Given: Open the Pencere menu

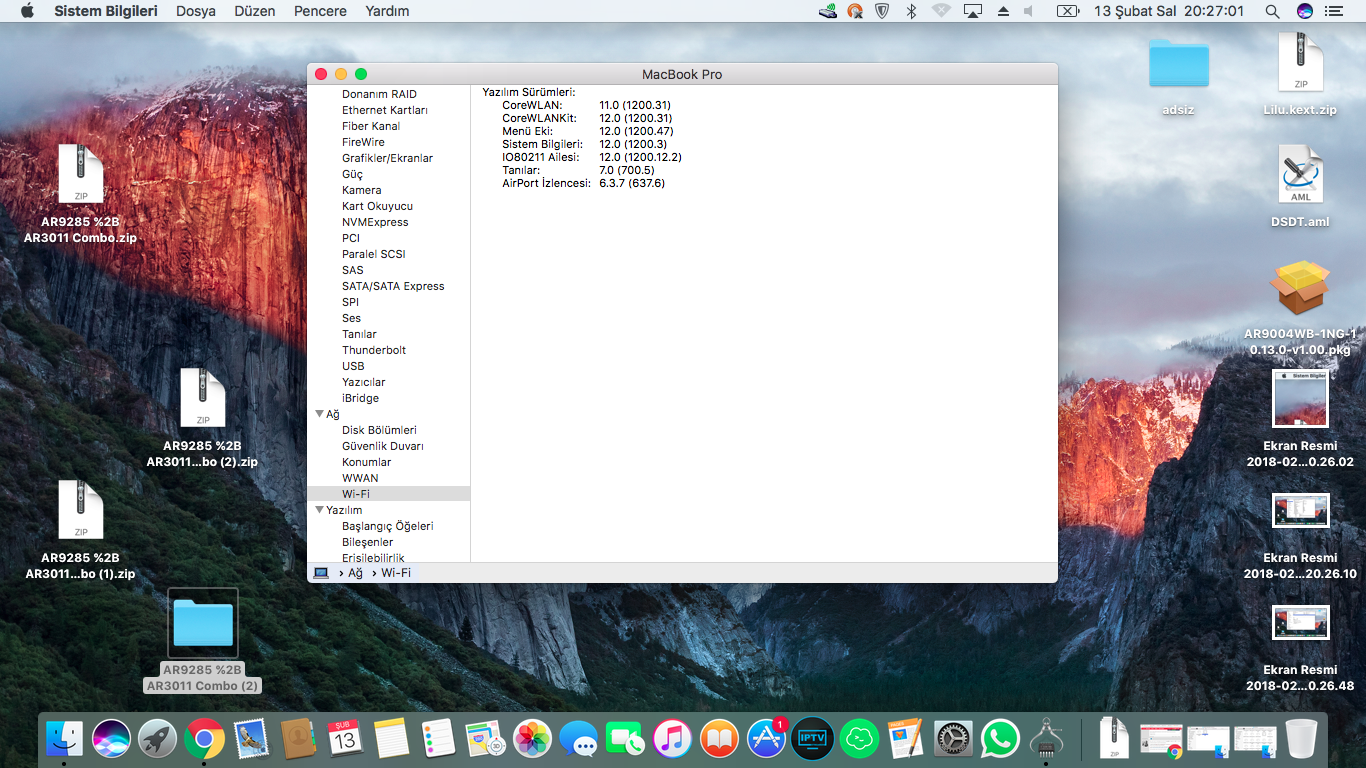Looking at the screenshot, I should [x=320, y=11].
